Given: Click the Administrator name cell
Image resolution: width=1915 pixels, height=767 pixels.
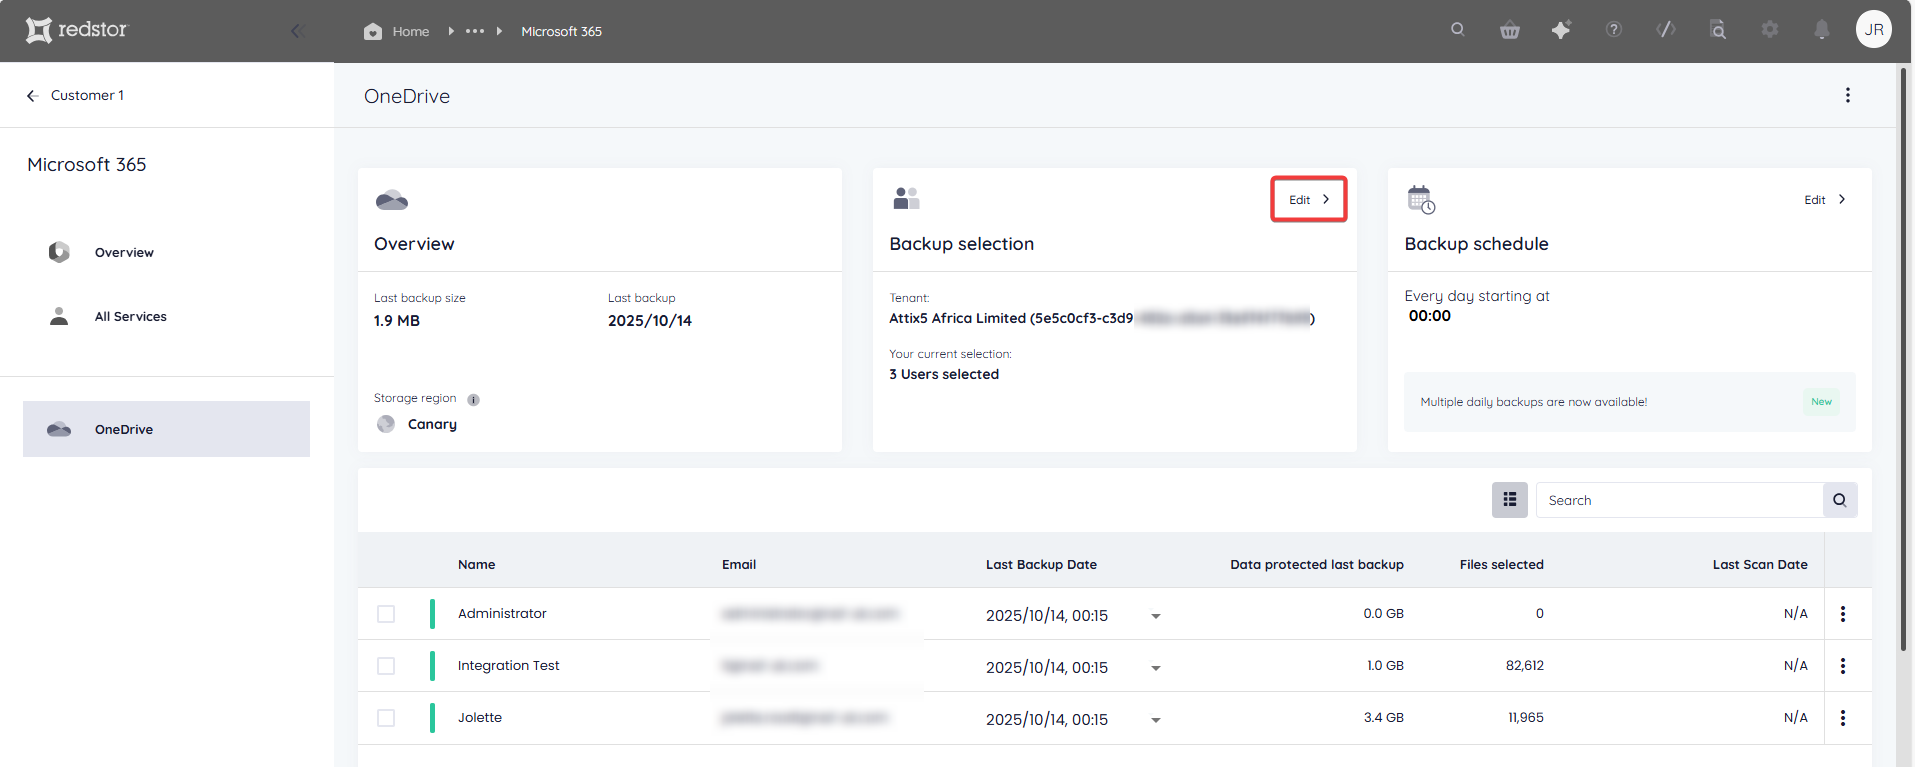Looking at the screenshot, I should click(502, 613).
